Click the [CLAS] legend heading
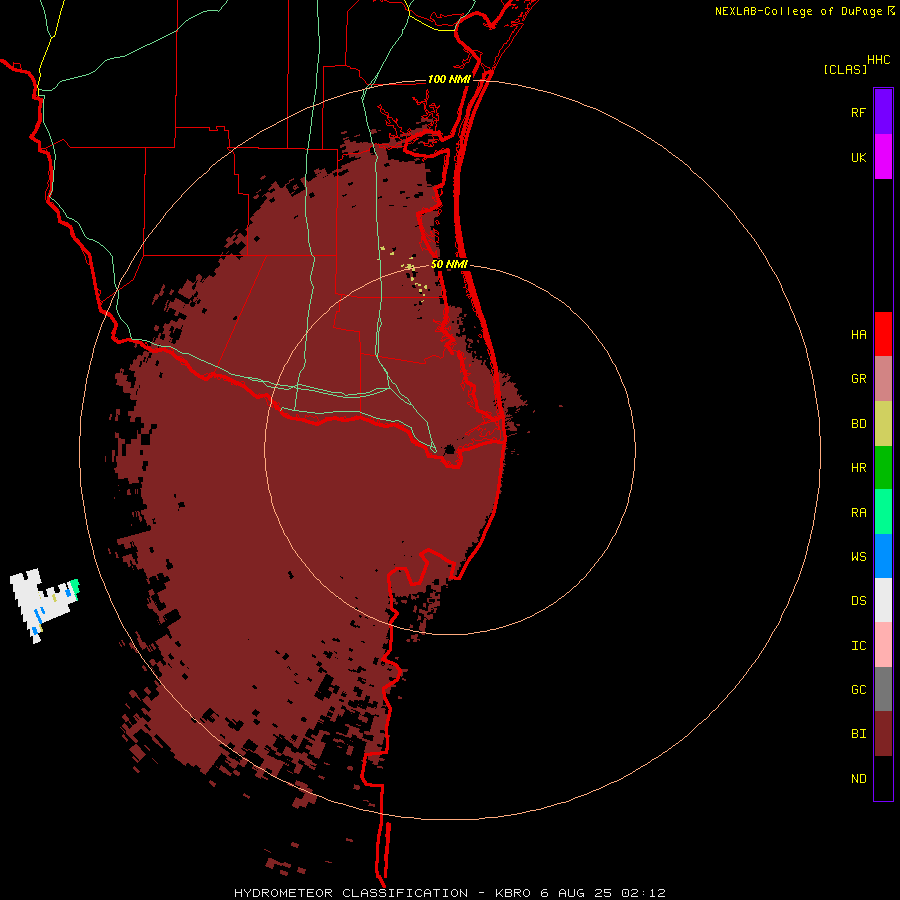 pyautogui.click(x=845, y=69)
